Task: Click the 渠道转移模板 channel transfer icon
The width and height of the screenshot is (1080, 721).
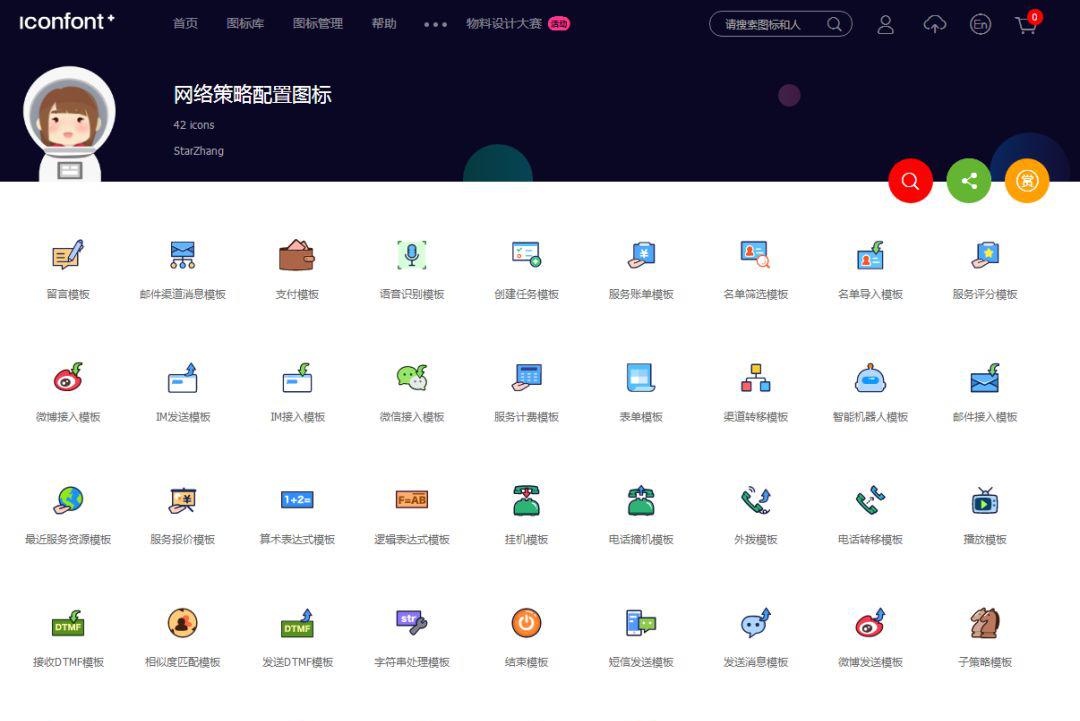Action: pyautogui.click(x=756, y=377)
